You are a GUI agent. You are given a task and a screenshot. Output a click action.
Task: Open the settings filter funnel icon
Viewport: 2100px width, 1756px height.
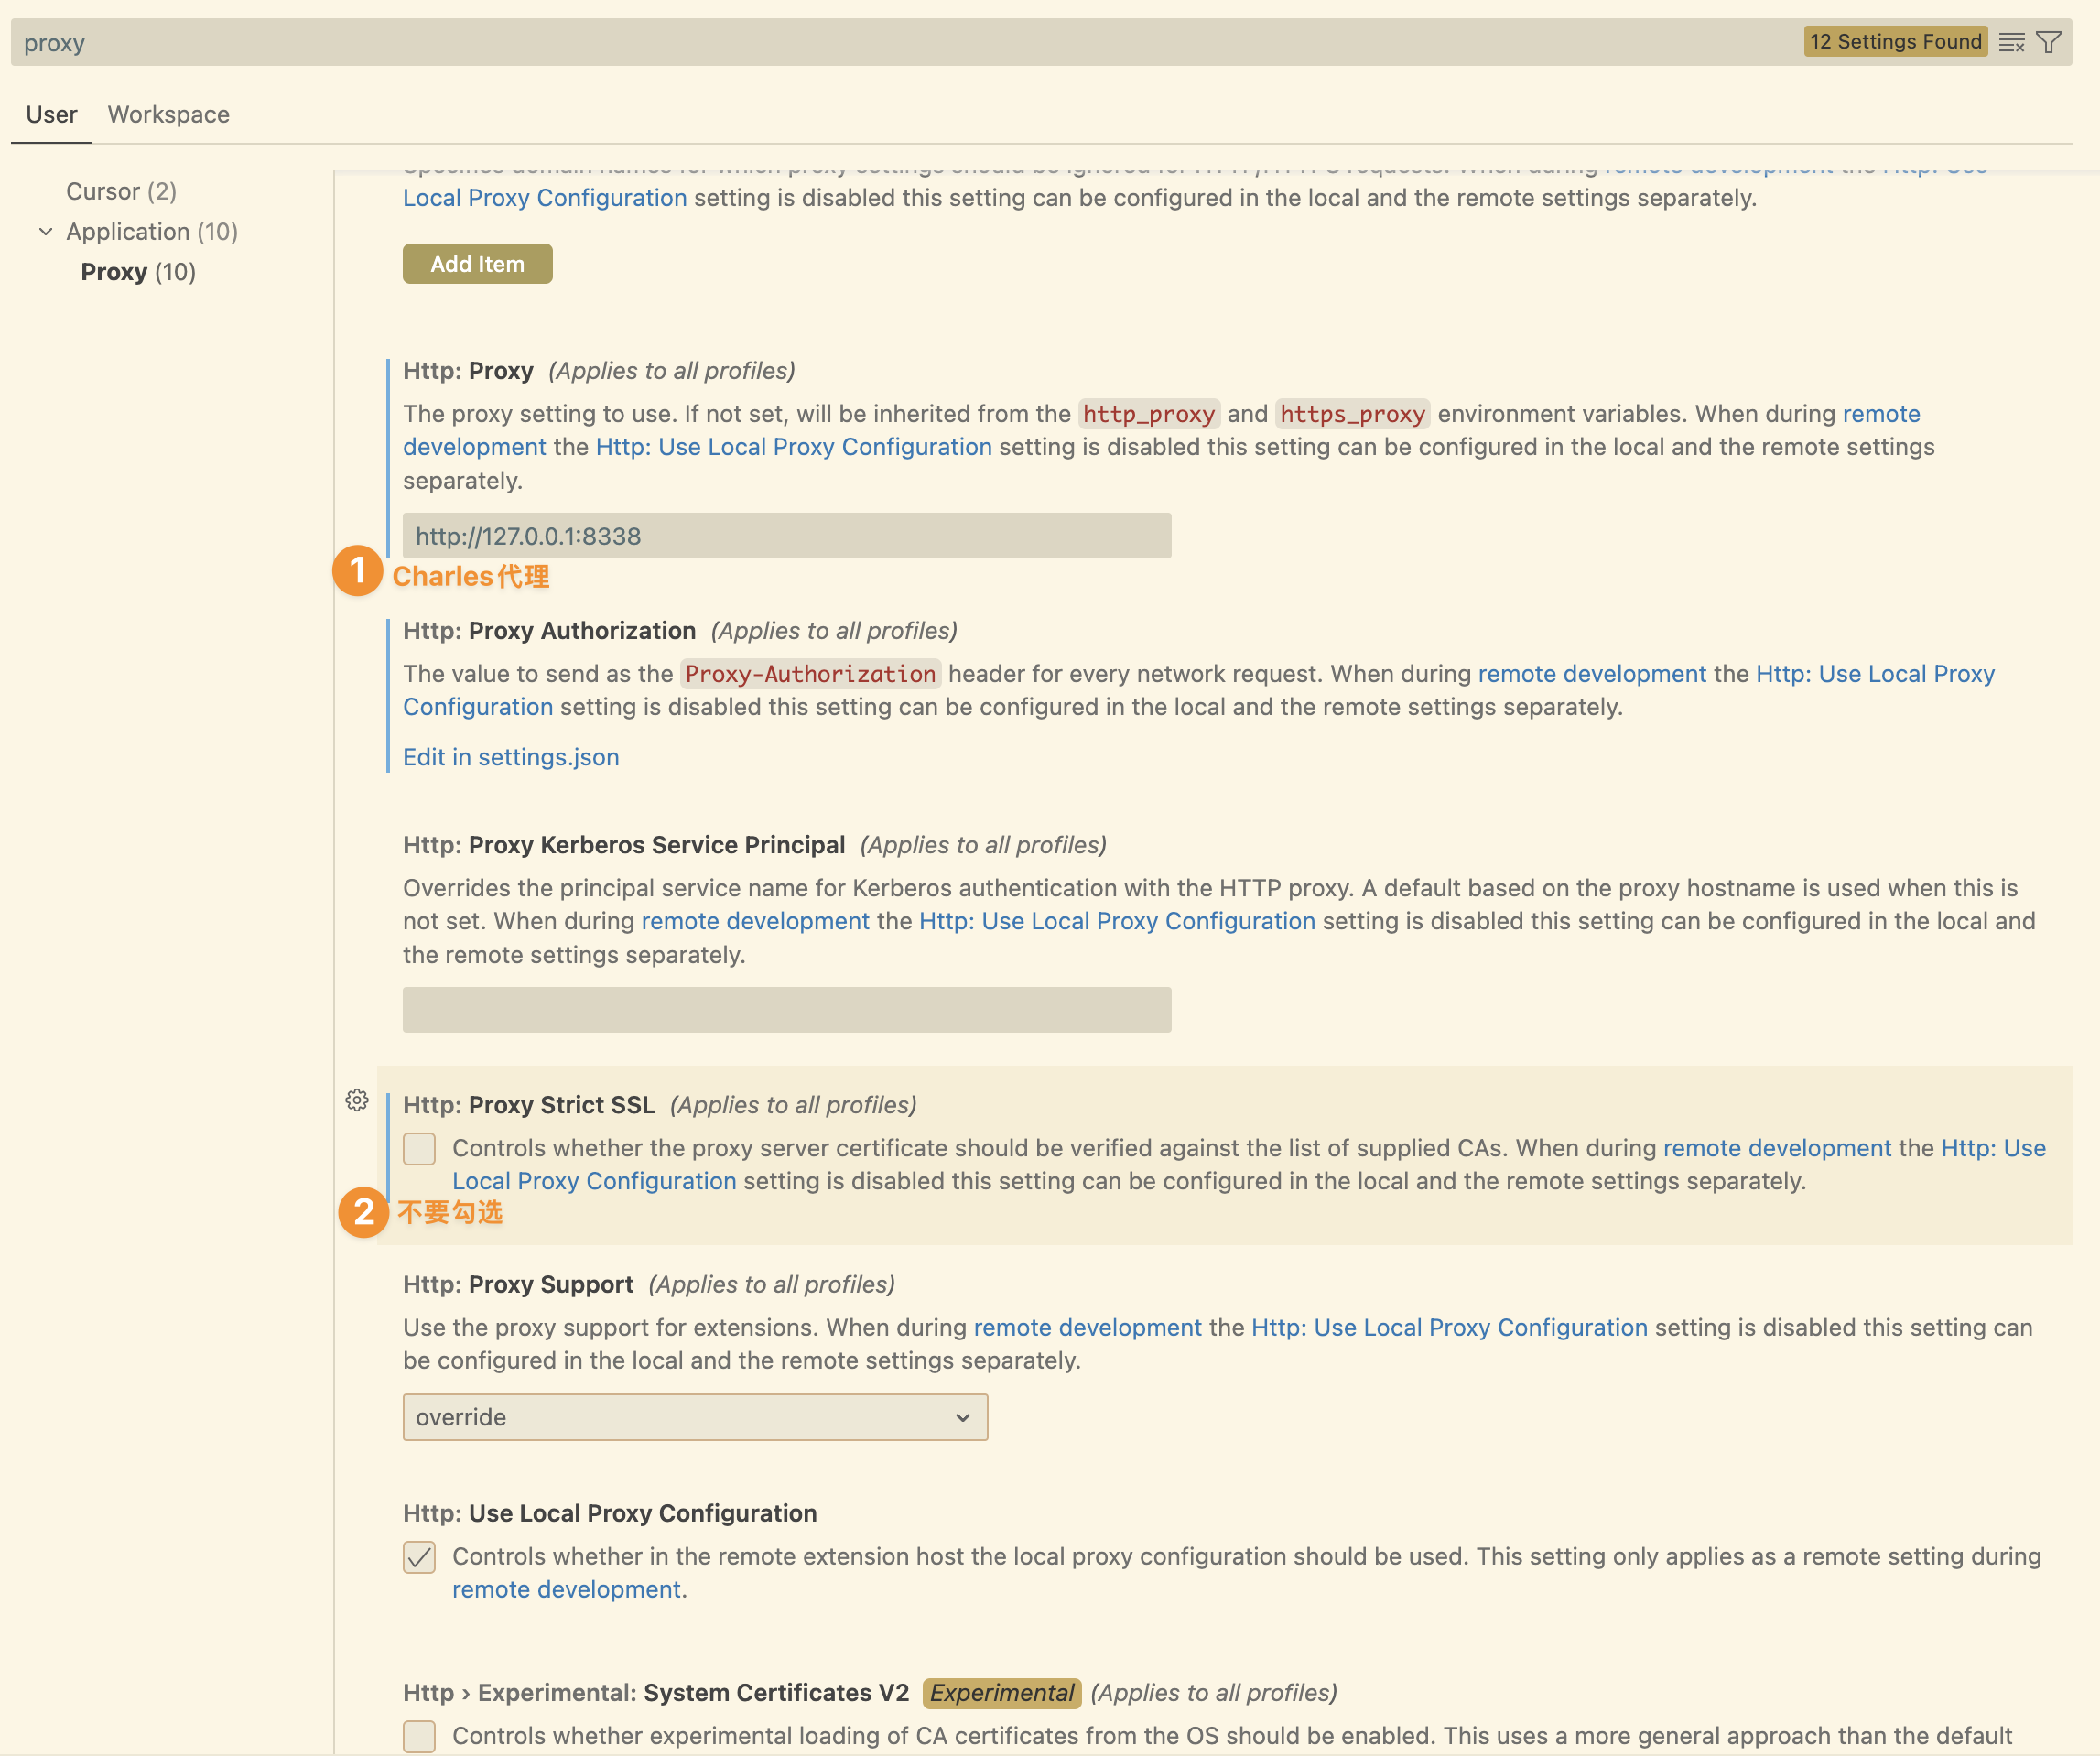[x=2048, y=42]
